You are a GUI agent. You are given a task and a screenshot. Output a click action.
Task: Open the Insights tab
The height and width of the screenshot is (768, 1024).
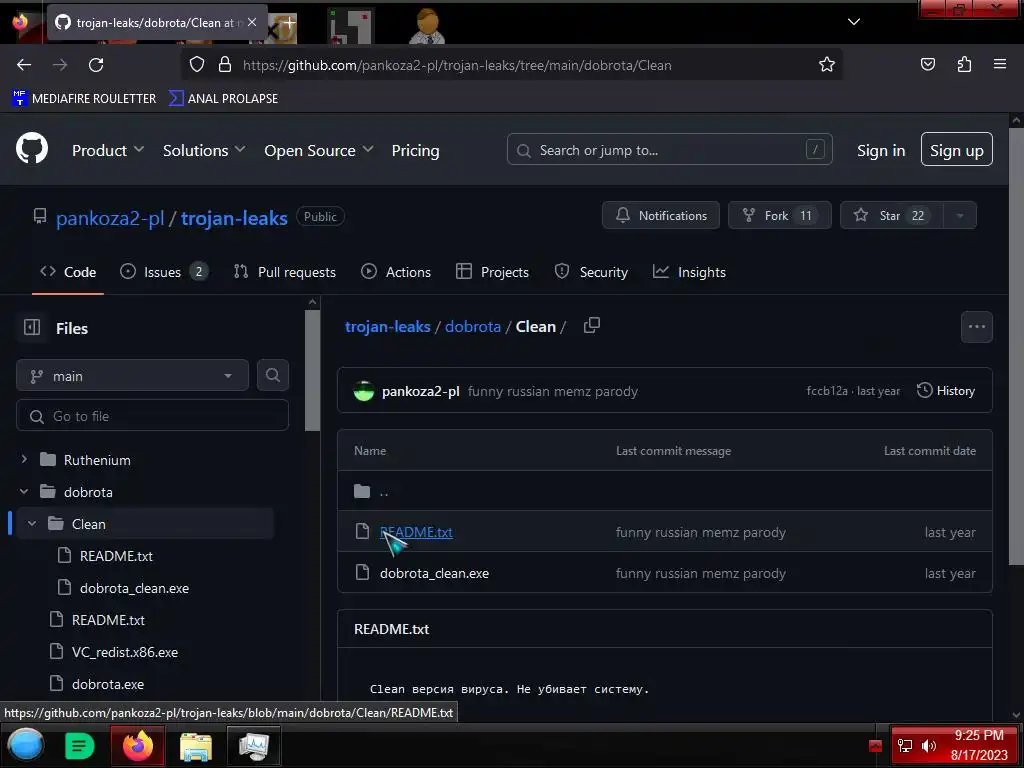[x=689, y=272]
